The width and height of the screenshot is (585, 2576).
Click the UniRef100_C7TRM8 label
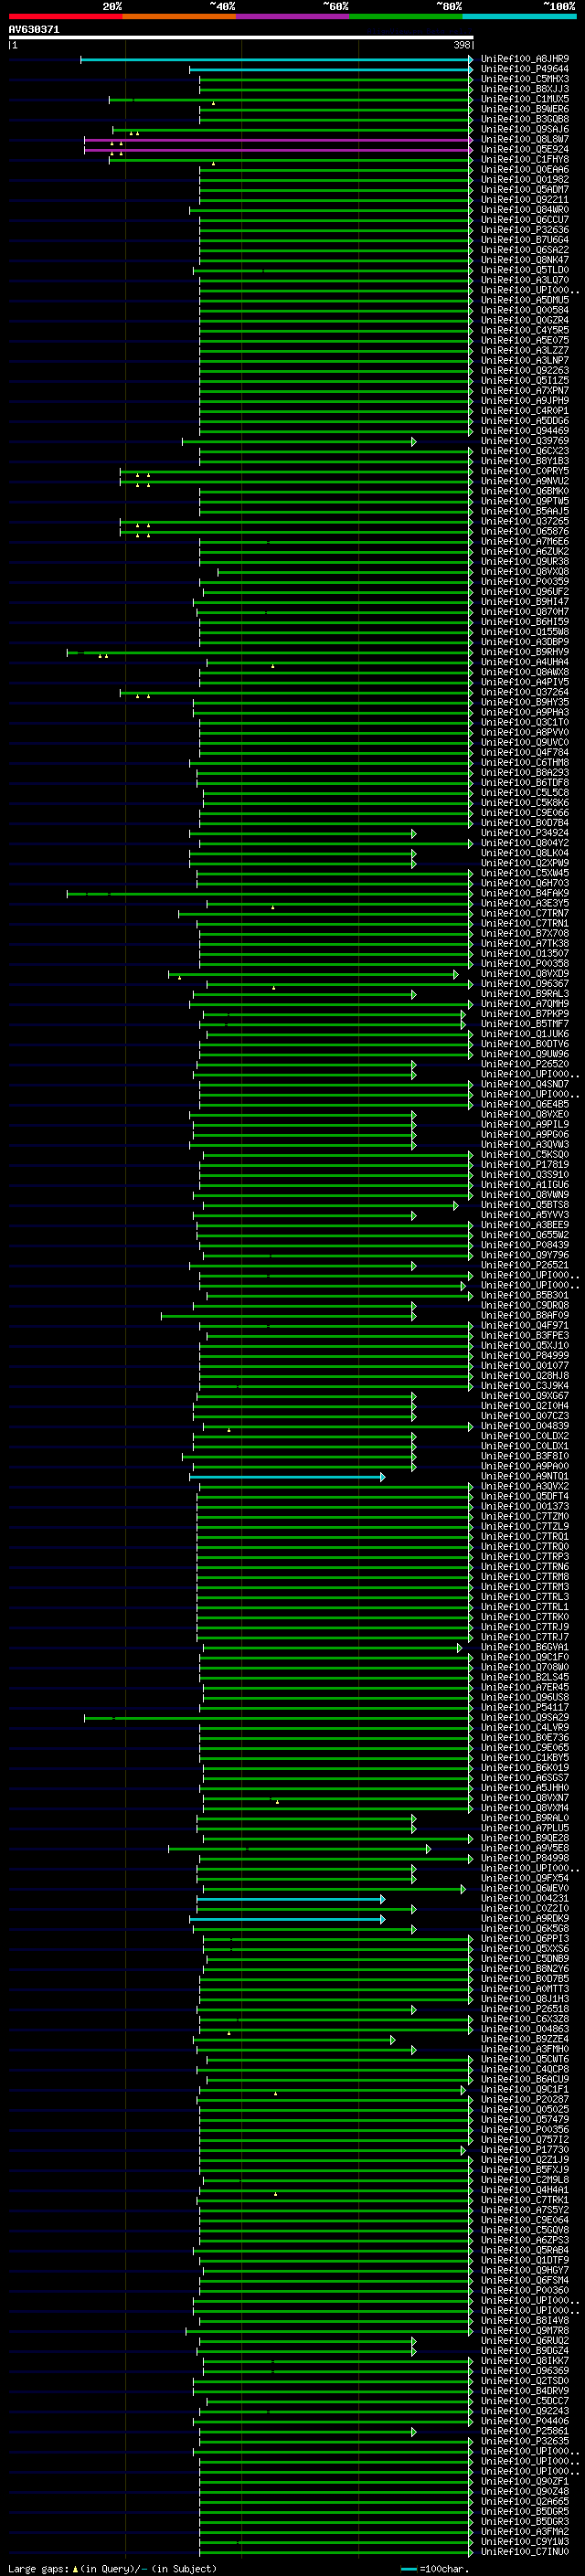[524, 1576]
